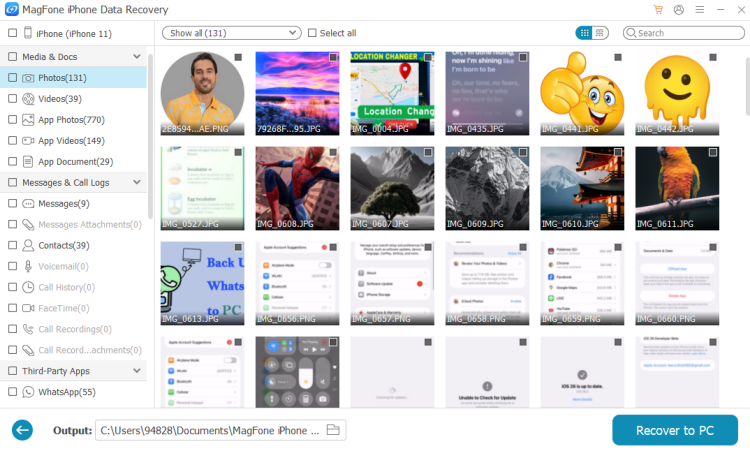The width and height of the screenshot is (750, 451).
Task: Switch to grid thumbnail view
Action: coord(584,33)
